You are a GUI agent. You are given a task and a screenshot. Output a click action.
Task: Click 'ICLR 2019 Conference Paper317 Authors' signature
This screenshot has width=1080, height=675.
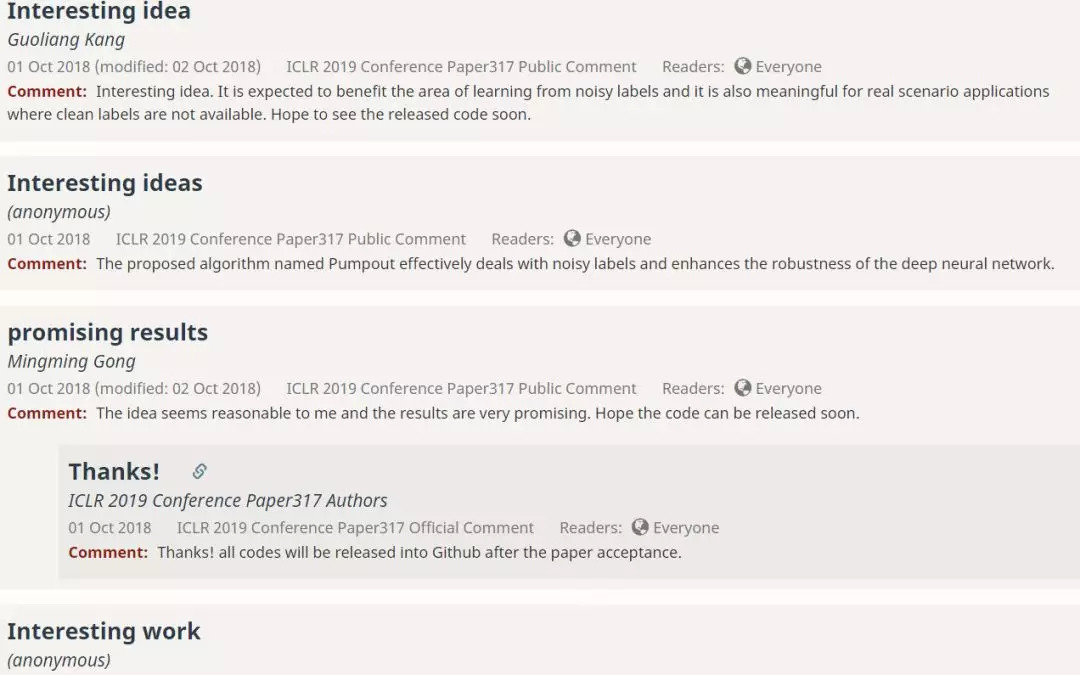[227, 500]
